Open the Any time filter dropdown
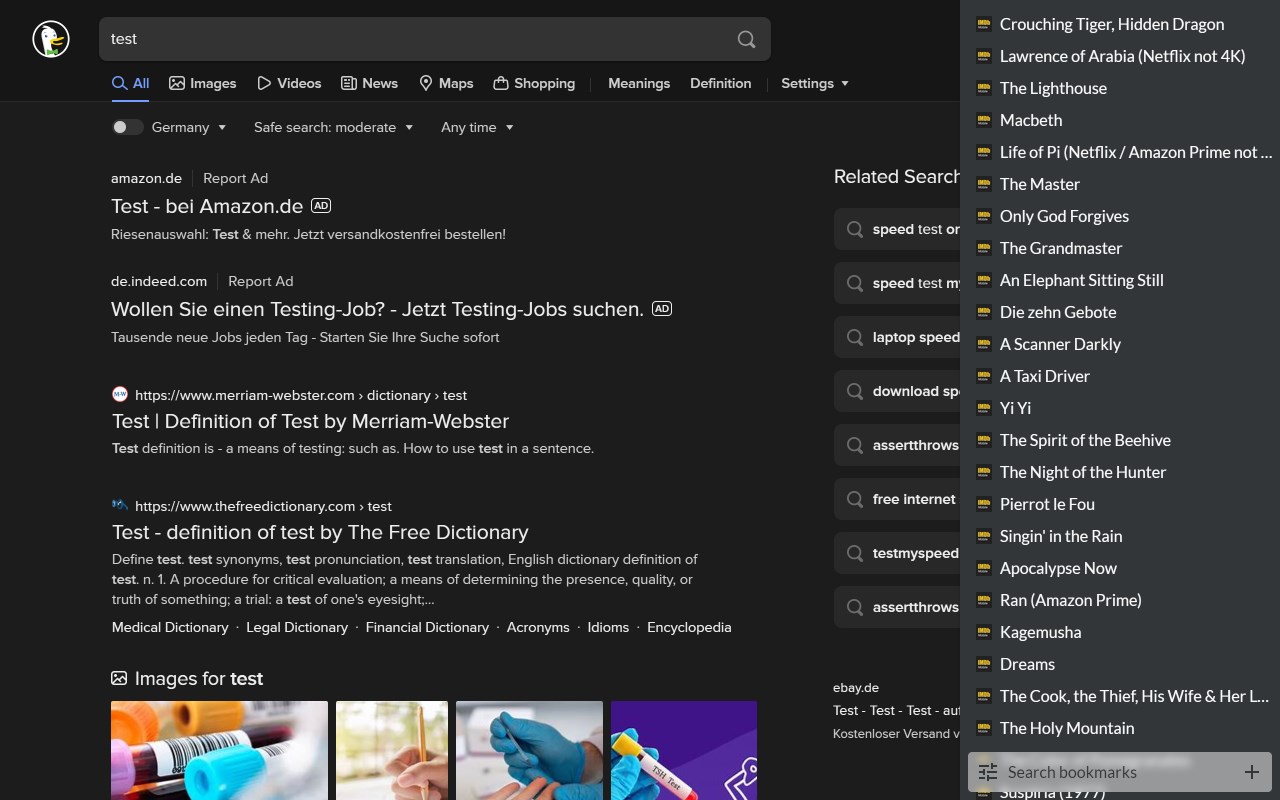 (x=477, y=127)
